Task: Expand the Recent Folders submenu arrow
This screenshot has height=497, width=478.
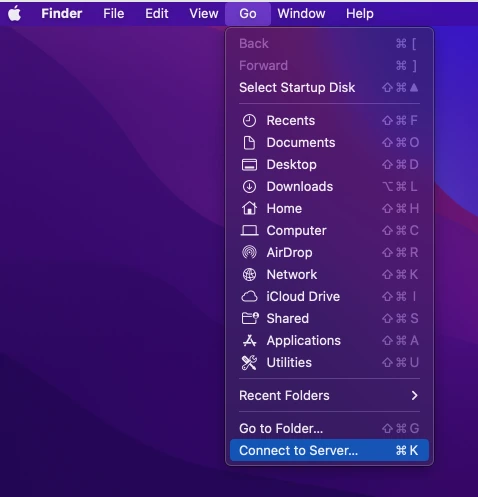Action: pyautogui.click(x=414, y=396)
